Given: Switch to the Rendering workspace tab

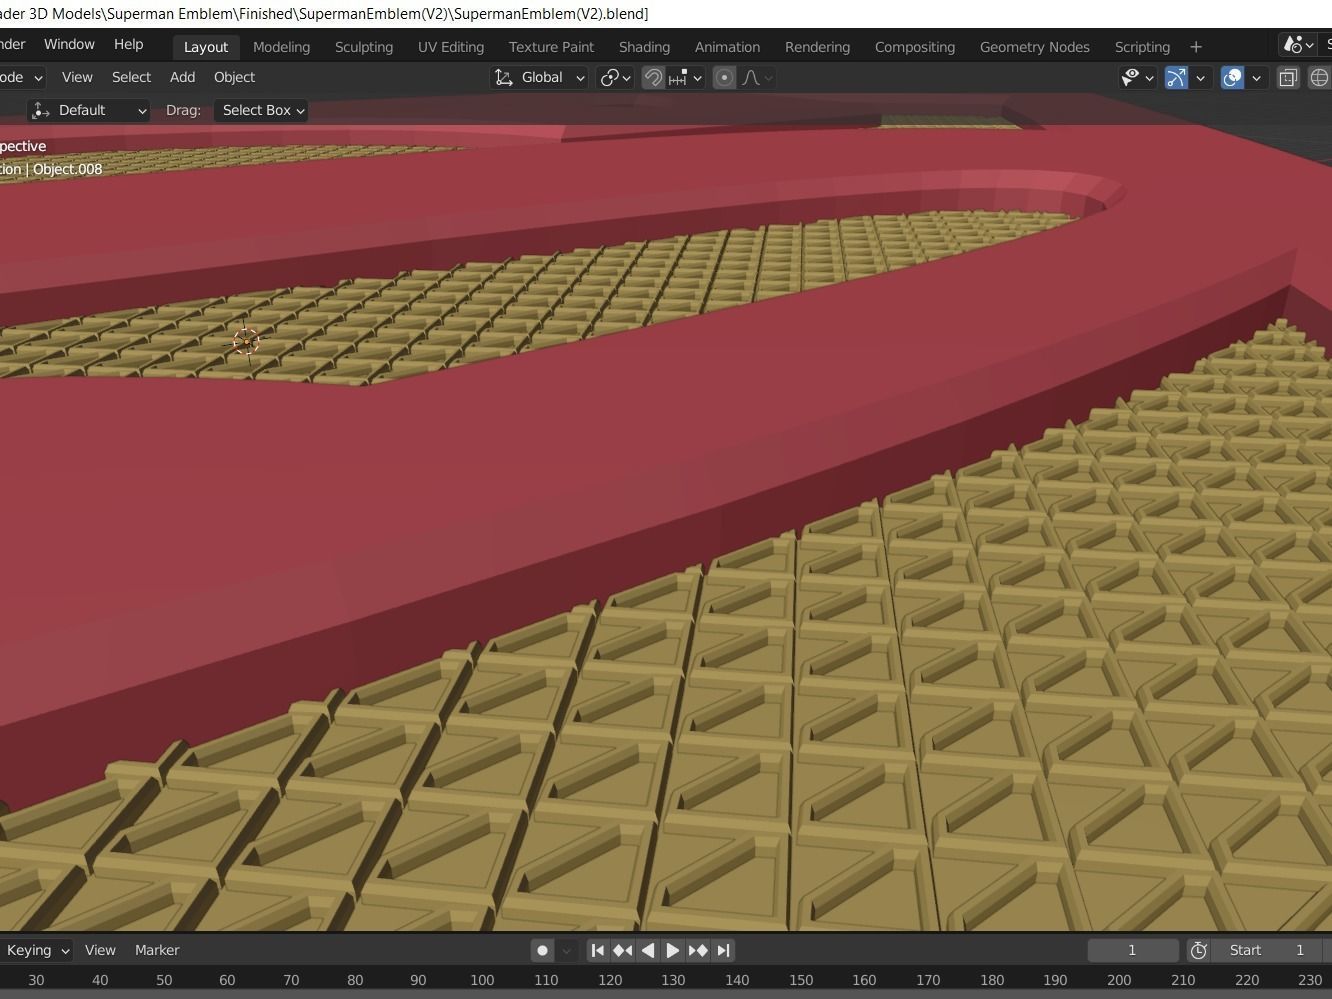Looking at the screenshot, I should tap(817, 47).
